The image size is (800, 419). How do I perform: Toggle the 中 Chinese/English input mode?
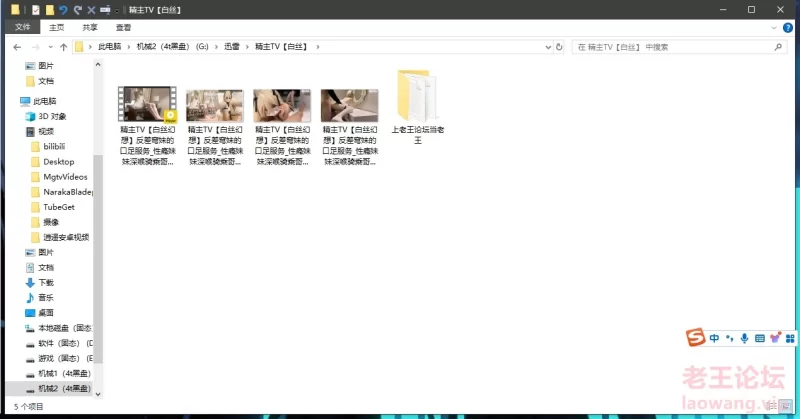point(714,338)
